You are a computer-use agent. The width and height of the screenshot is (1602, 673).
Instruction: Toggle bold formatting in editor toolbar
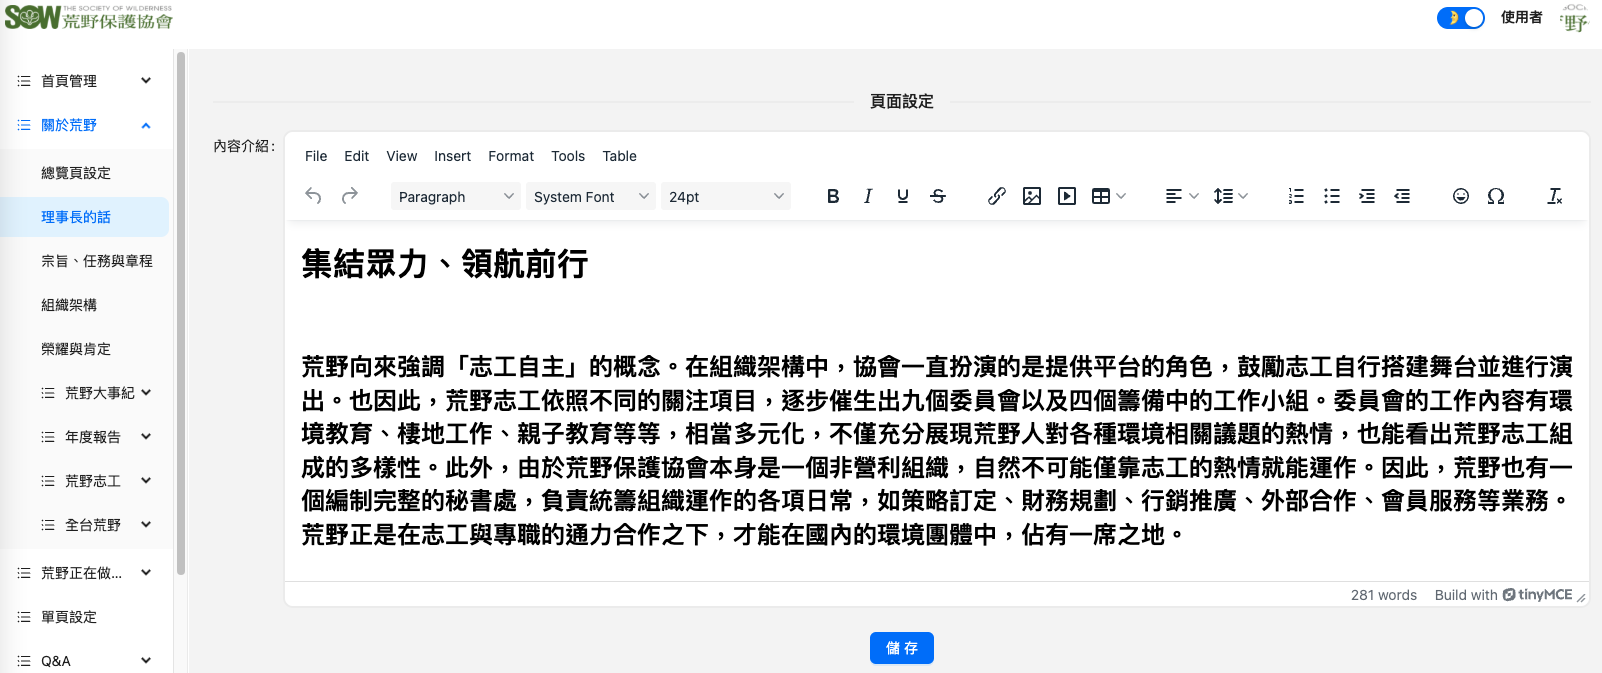833,197
